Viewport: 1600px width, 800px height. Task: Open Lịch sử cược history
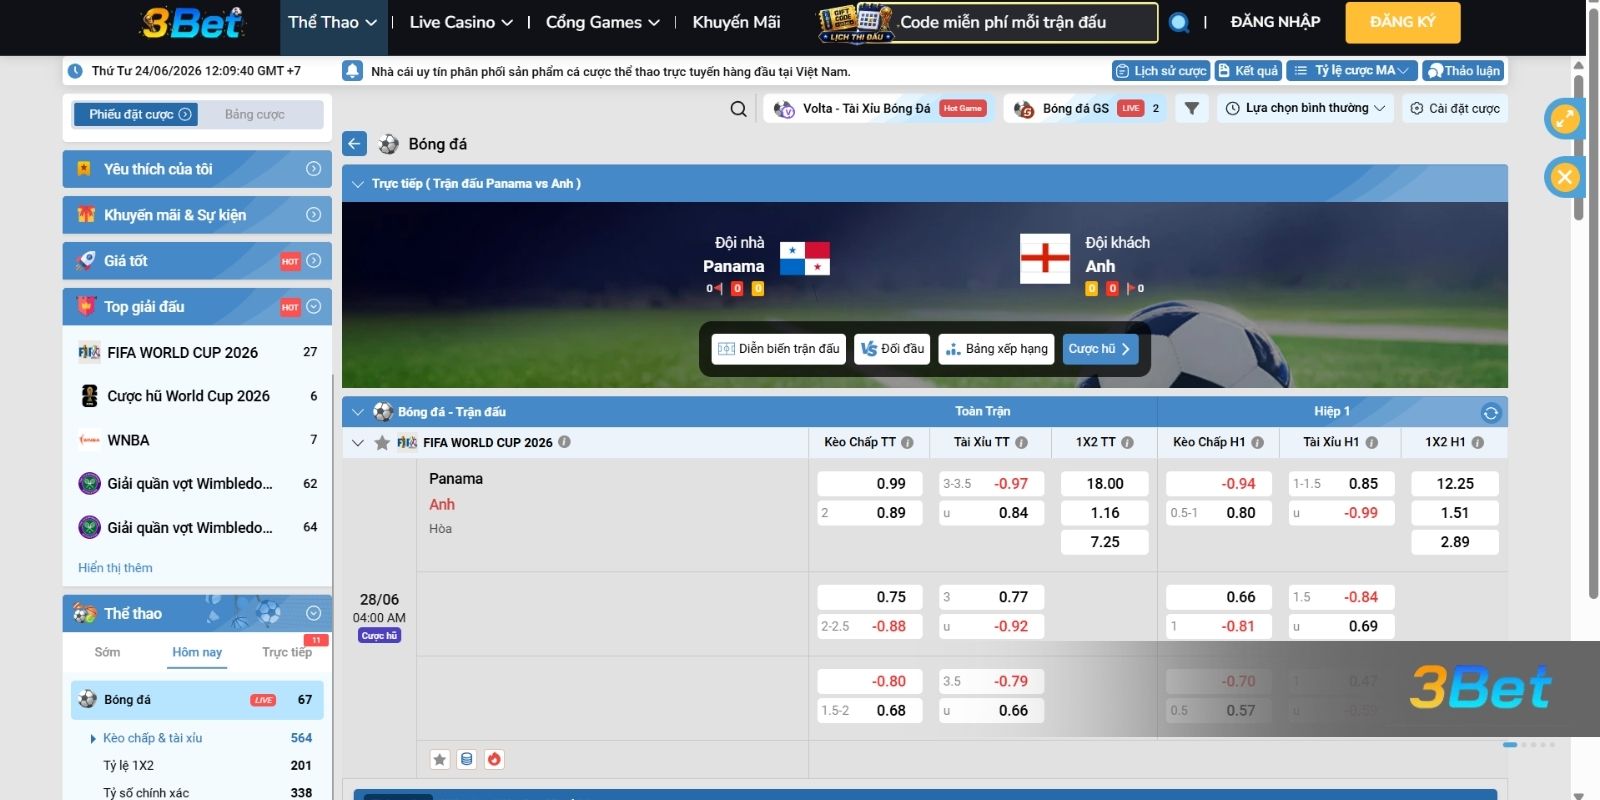(x=1160, y=71)
